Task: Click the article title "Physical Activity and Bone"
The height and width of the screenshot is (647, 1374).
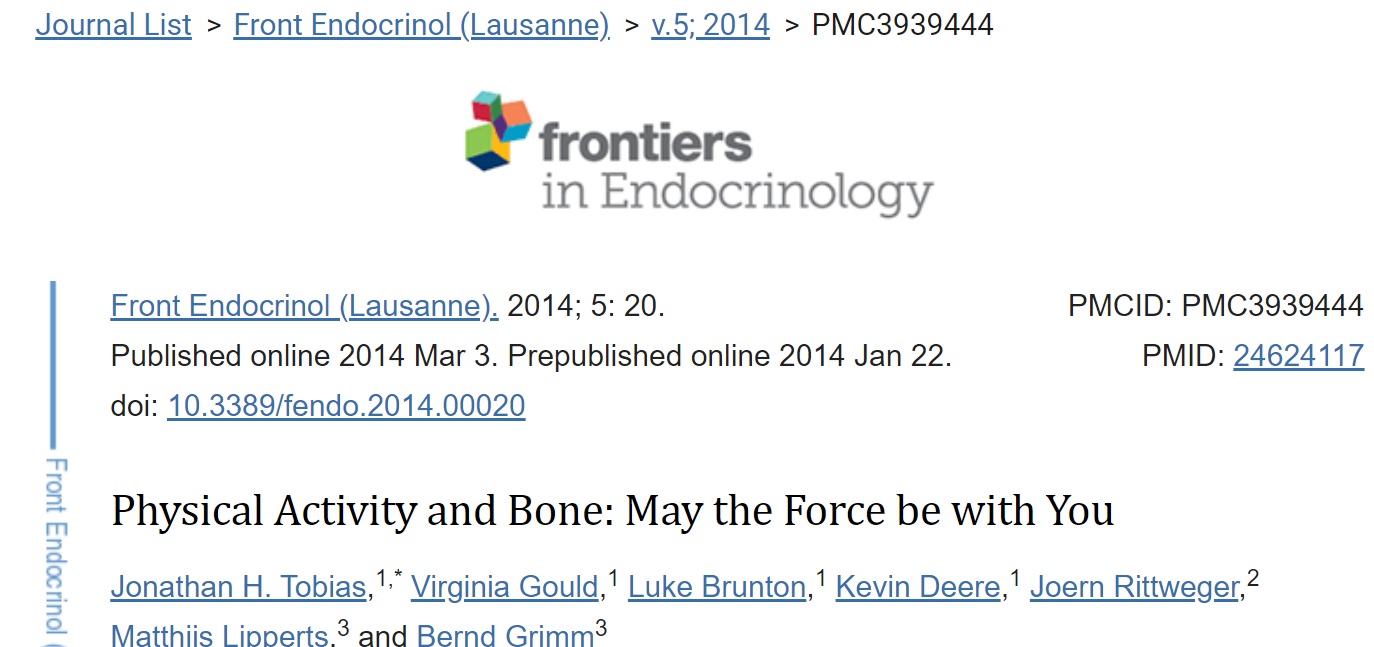Action: pos(612,511)
